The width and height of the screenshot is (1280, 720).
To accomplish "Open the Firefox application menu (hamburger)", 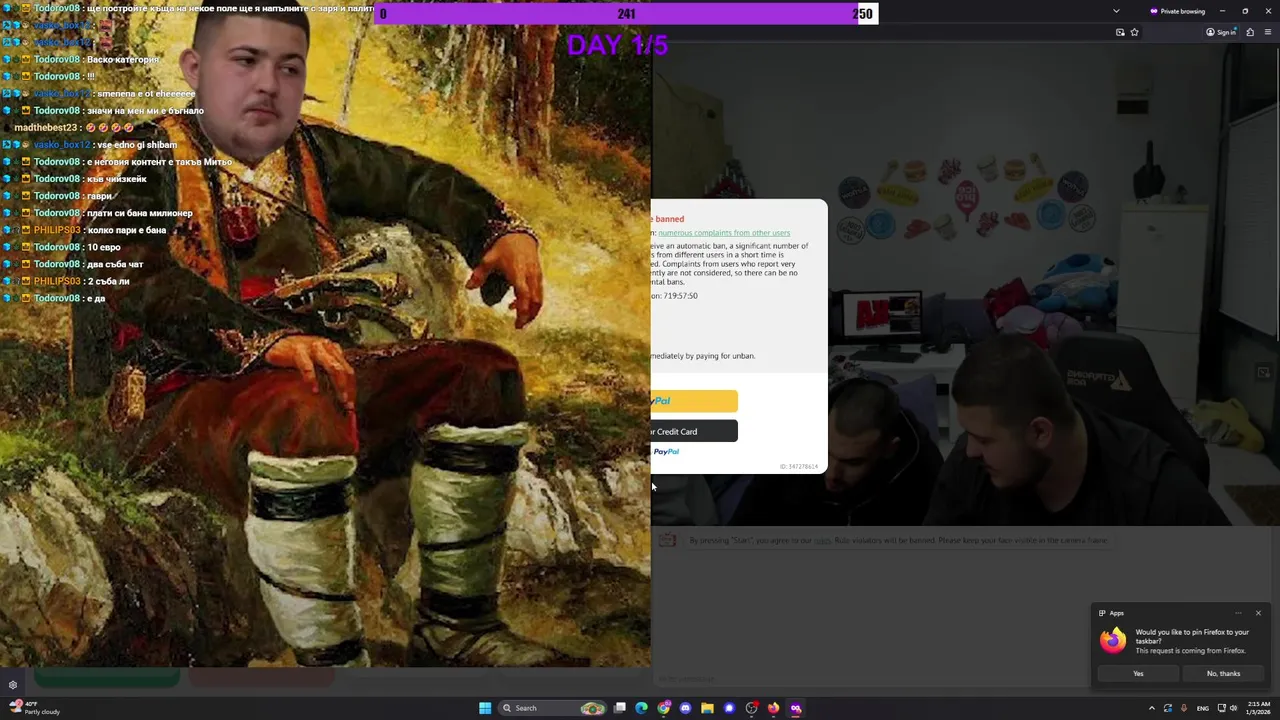I will coord(1268,32).
